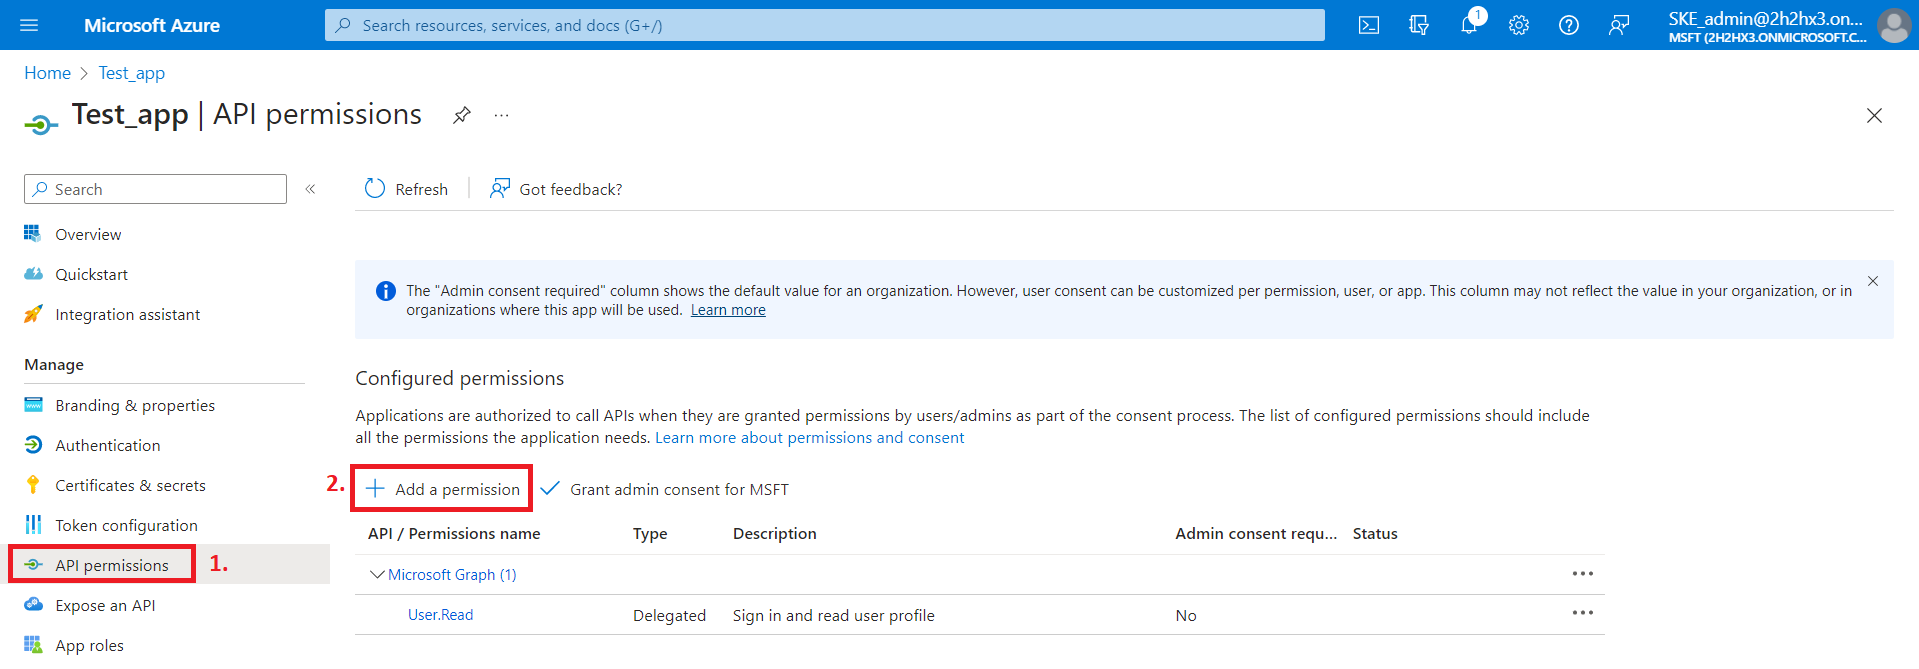Viewport: 1919px width, 669px height.
Task: Click the top search resources box
Action: [824, 25]
